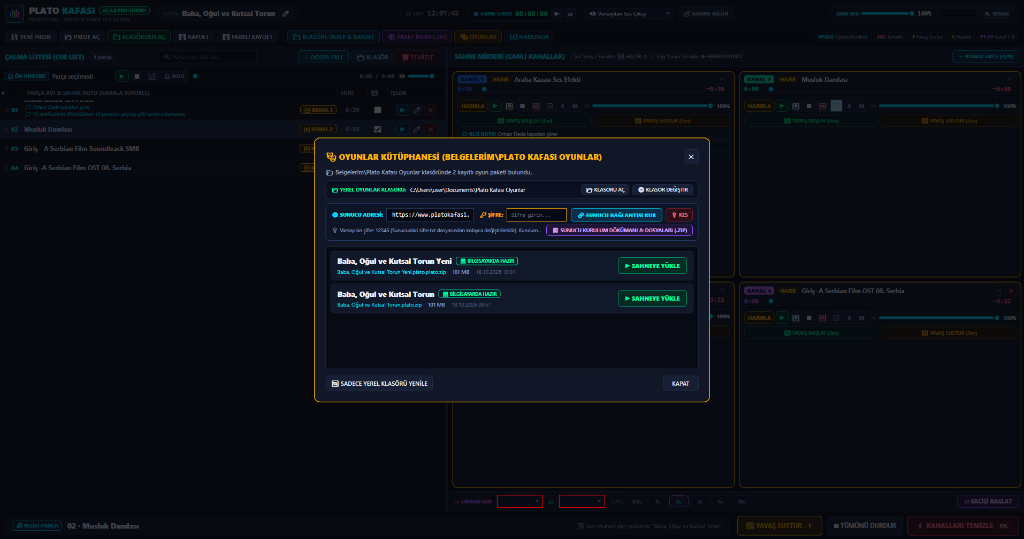1024x539 pixels.
Task: Stop the preview playback
Action: pyautogui.click(x=136, y=76)
